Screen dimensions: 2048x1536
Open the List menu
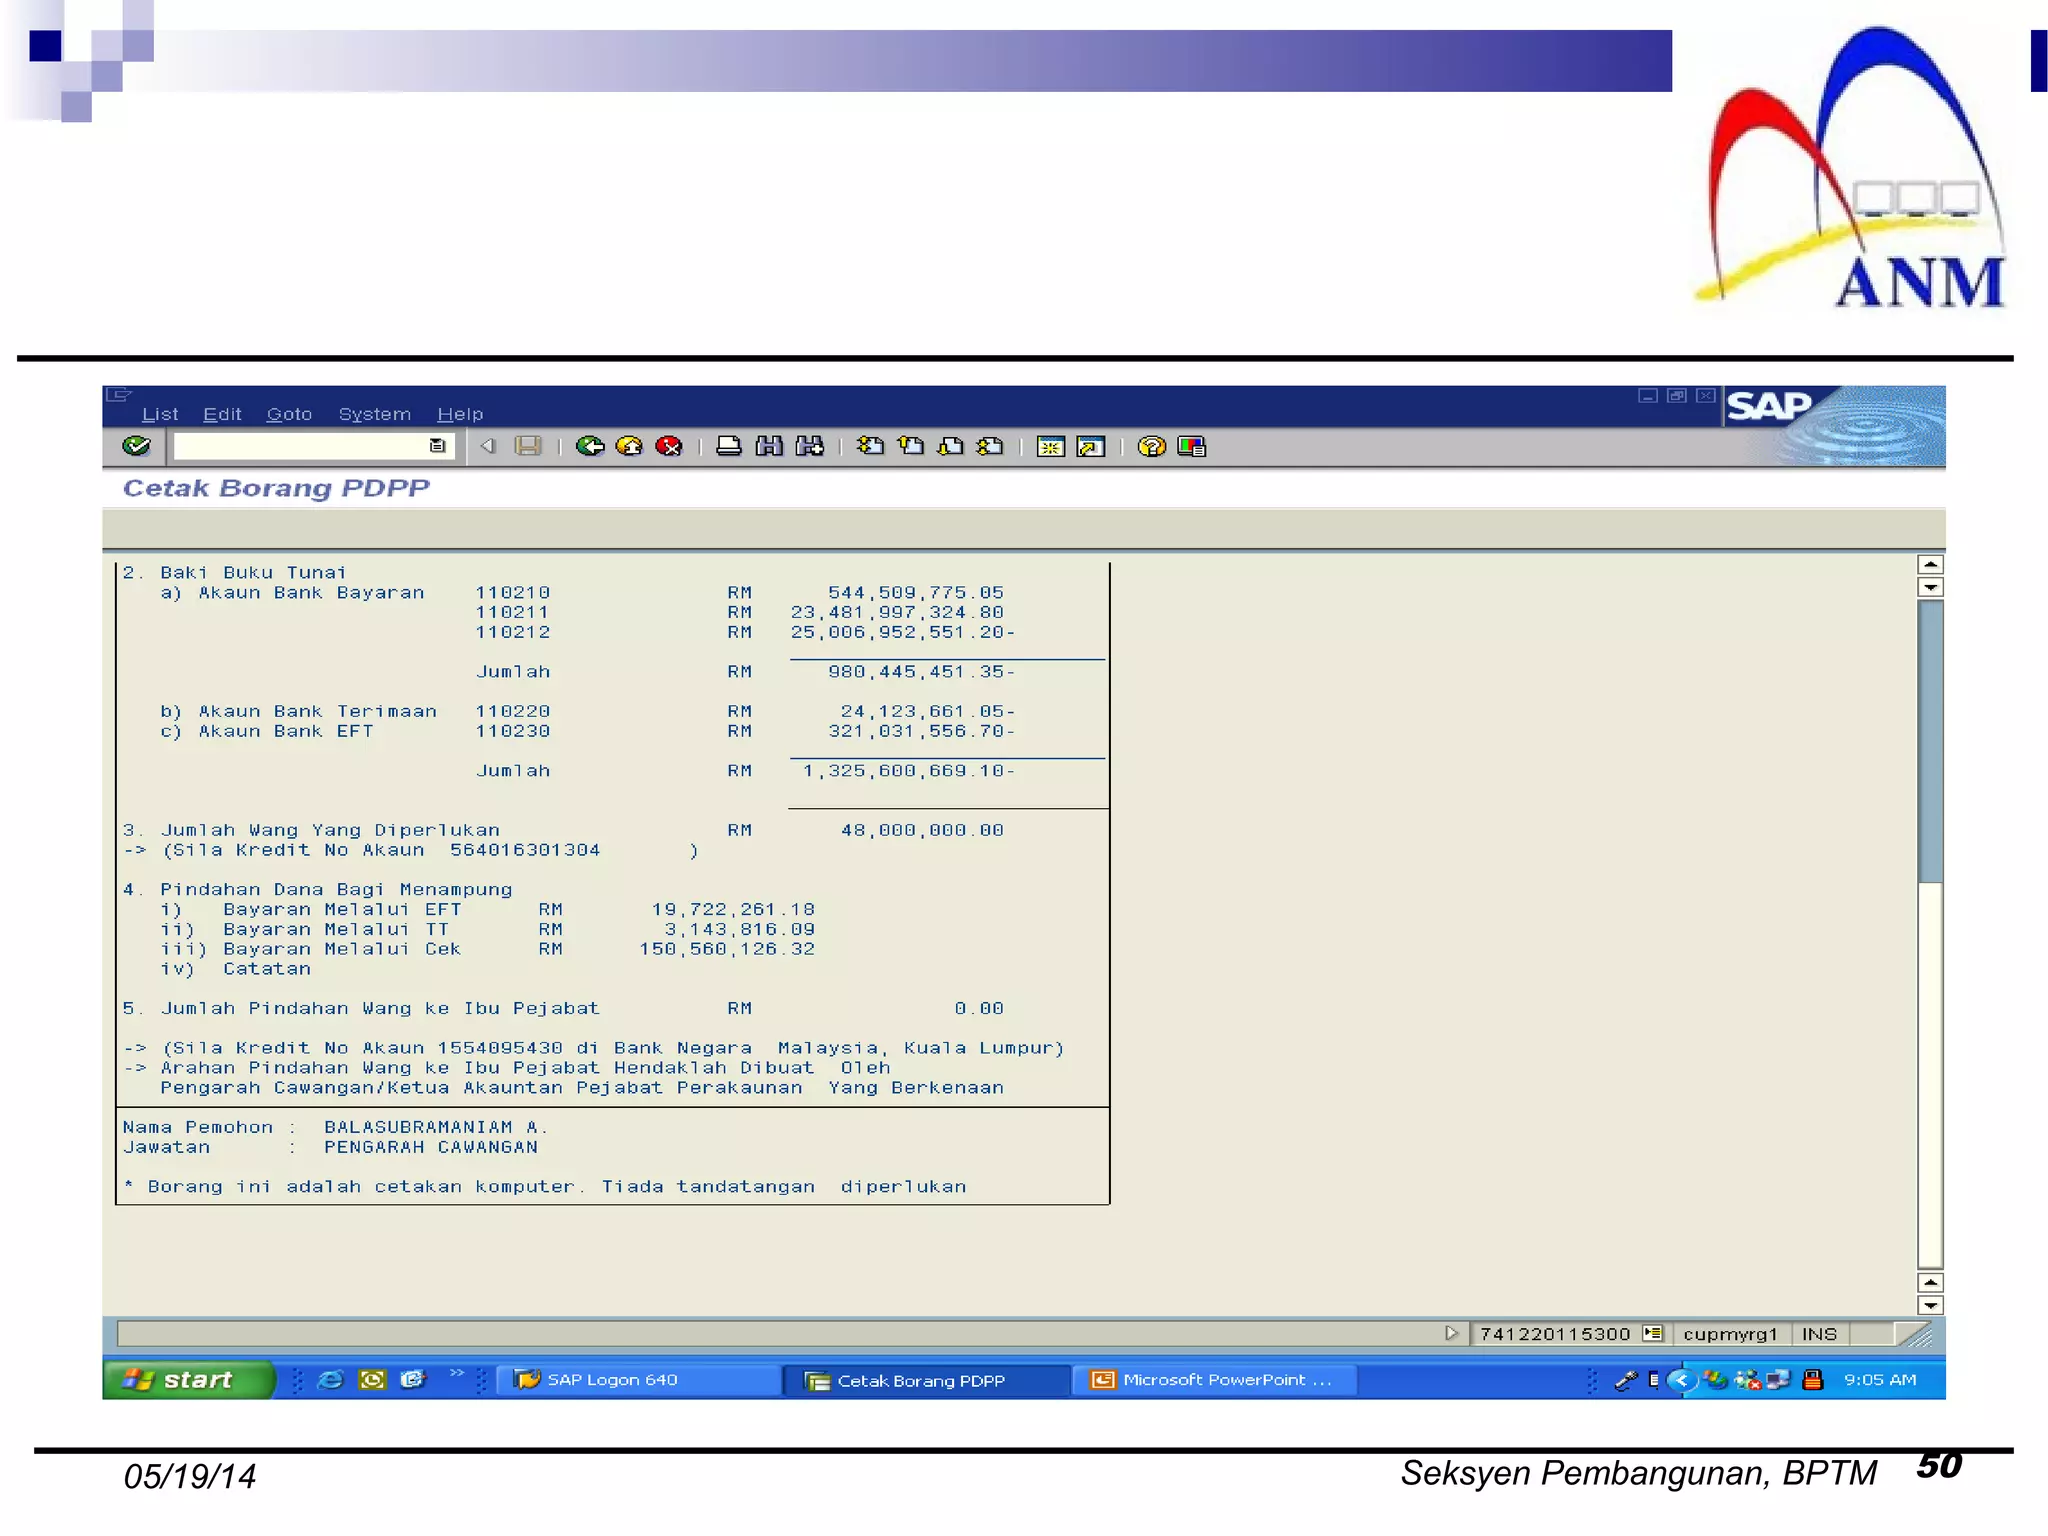tap(160, 414)
